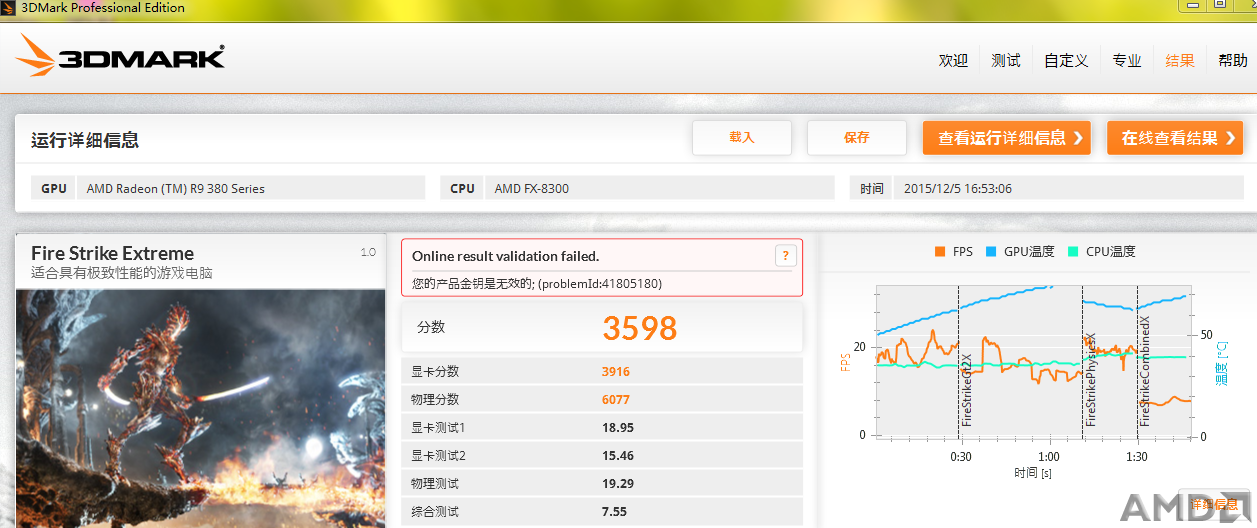
Task: Click the 时间 label
Action: coord(872,188)
